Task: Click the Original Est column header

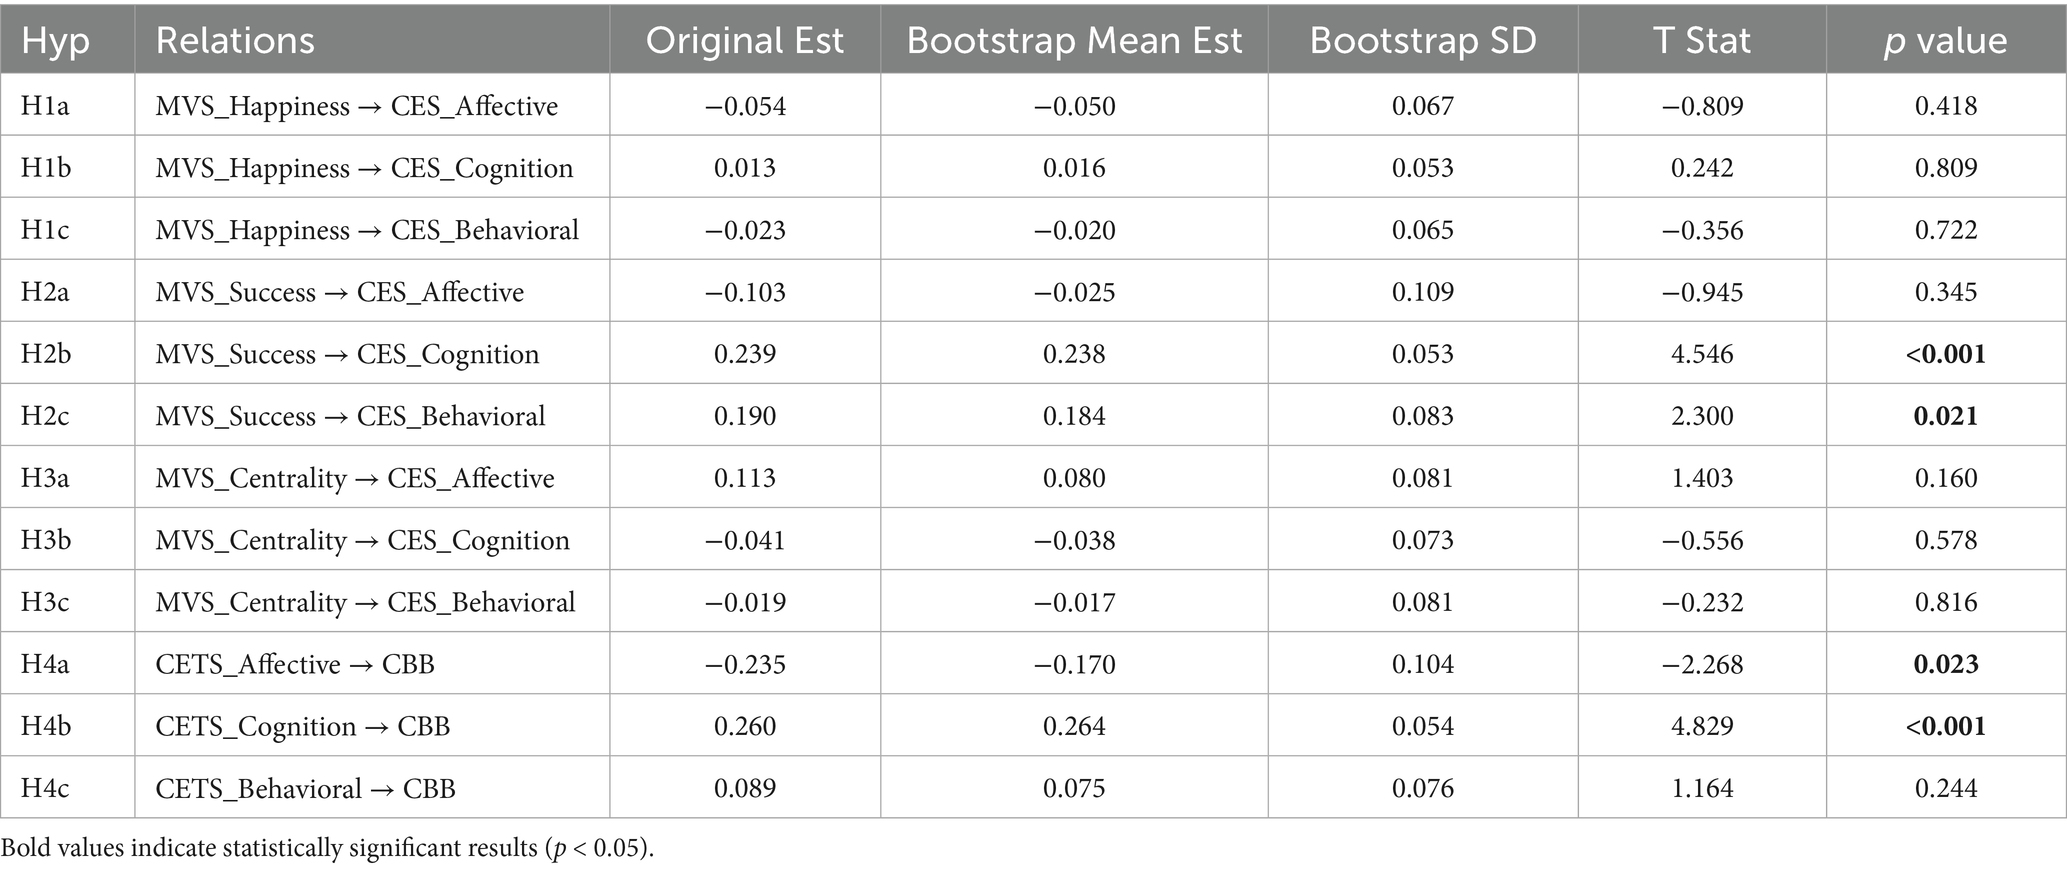Action: [x=744, y=41]
